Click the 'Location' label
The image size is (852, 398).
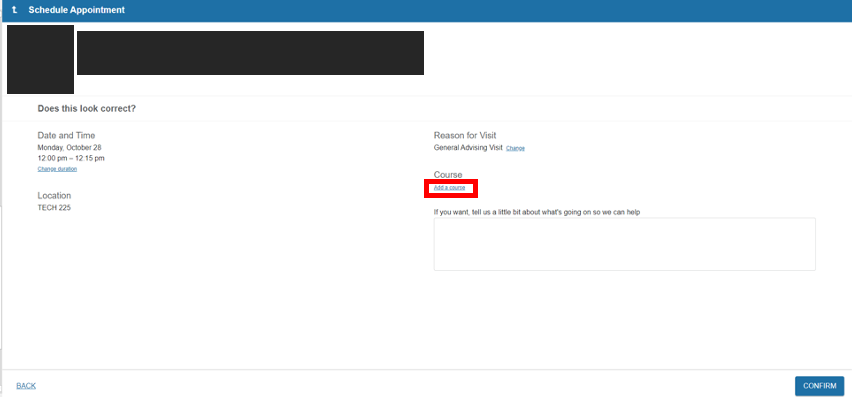(x=54, y=195)
